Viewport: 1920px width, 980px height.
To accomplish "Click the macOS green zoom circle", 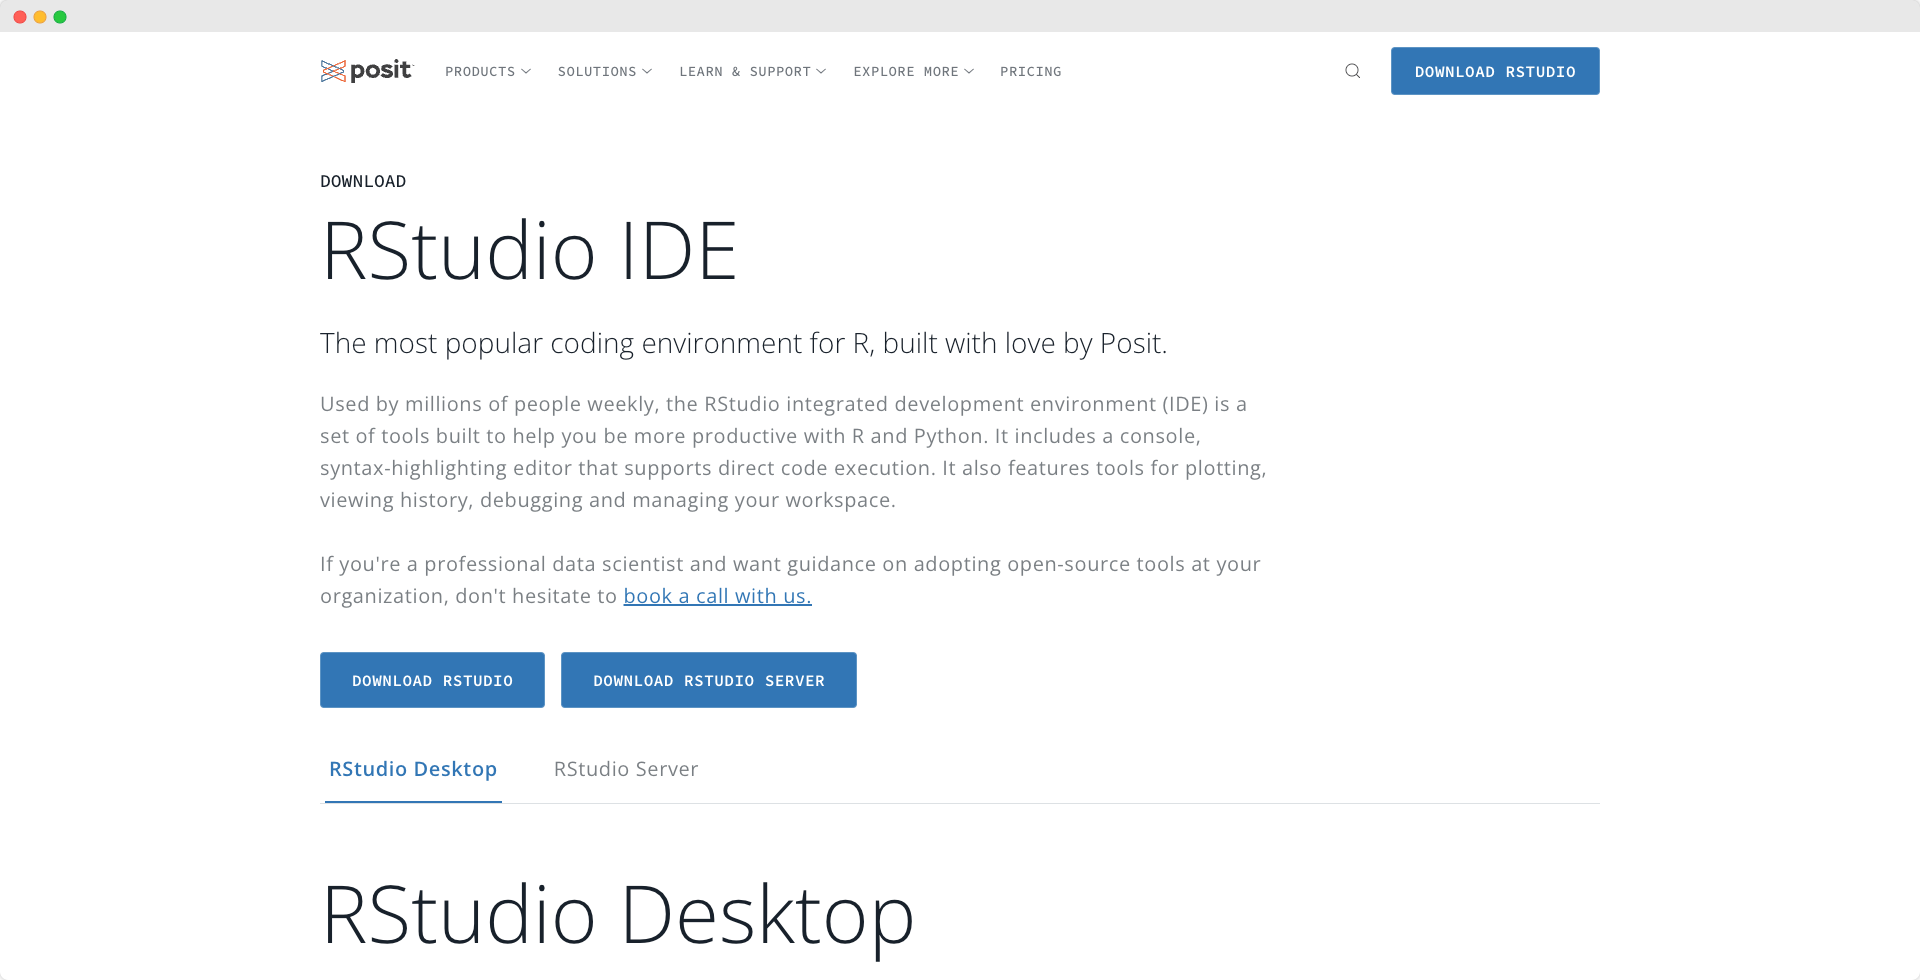I will point(60,16).
